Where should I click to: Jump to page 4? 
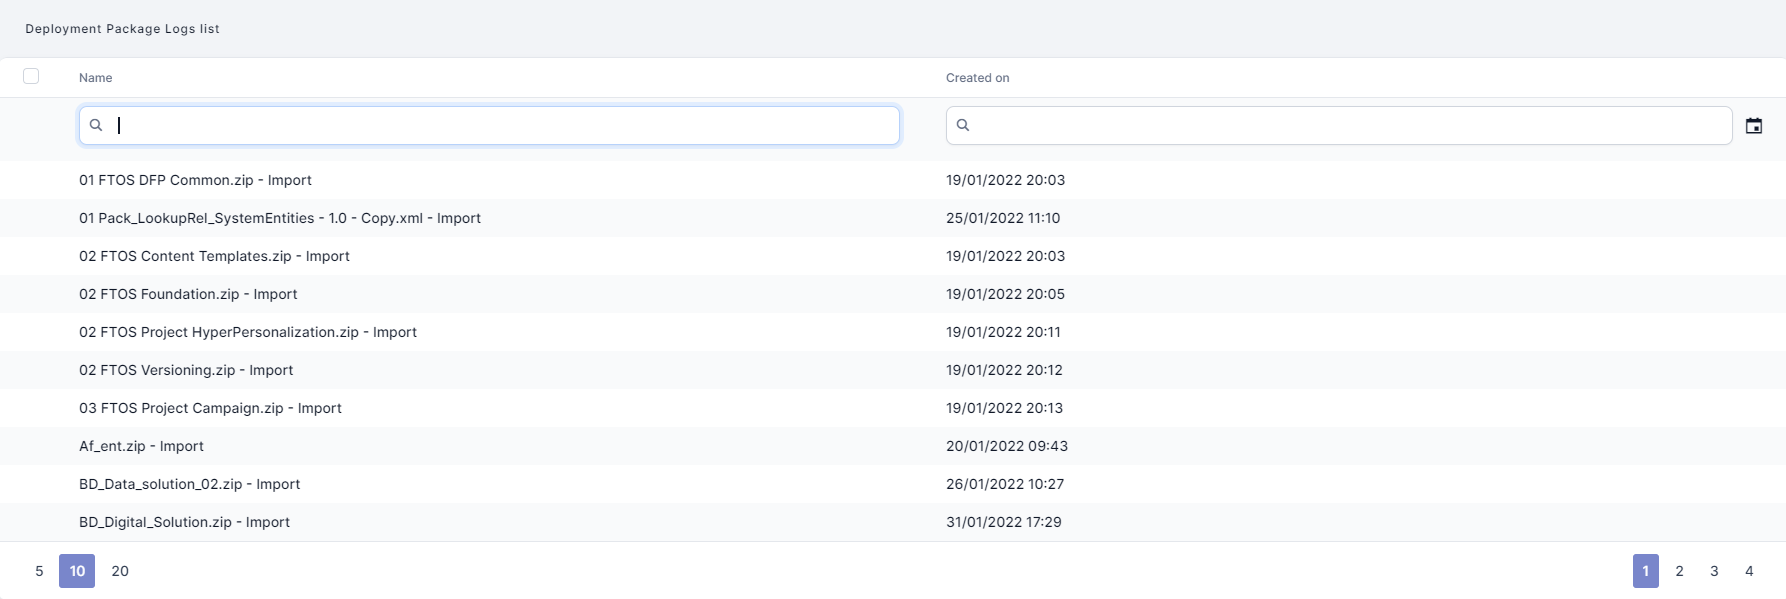click(1749, 571)
